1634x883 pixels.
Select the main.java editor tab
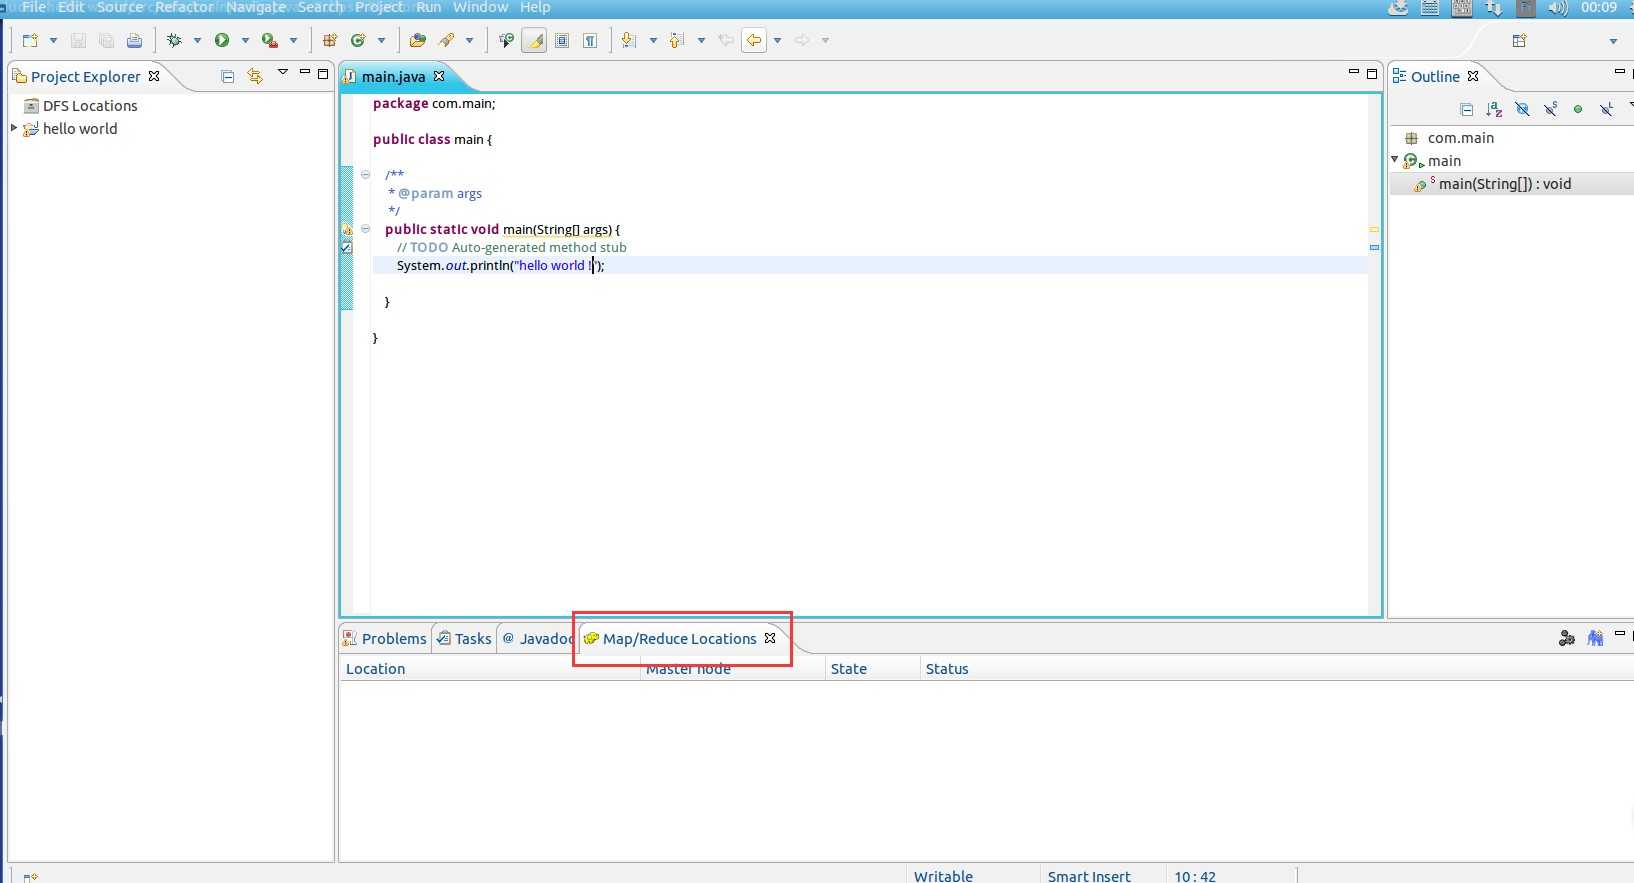click(392, 76)
